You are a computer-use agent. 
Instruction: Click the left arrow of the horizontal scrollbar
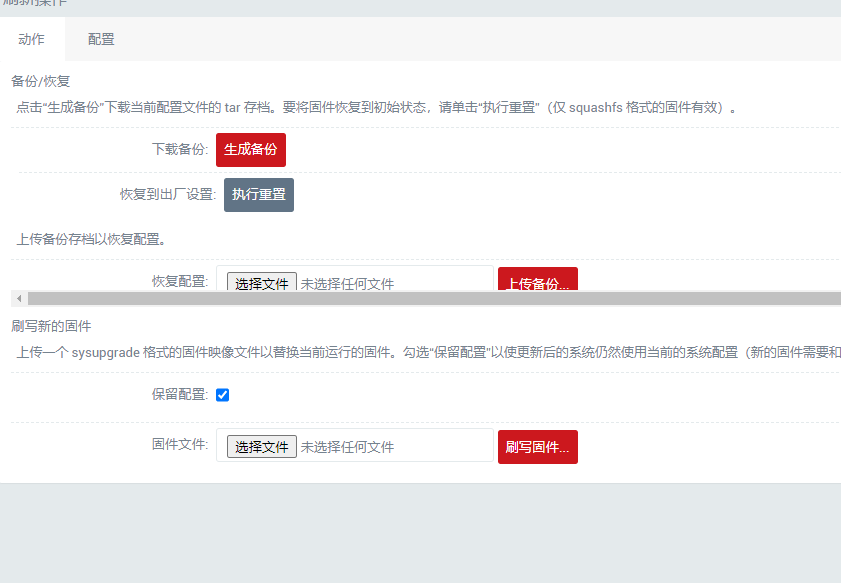[18, 298]
